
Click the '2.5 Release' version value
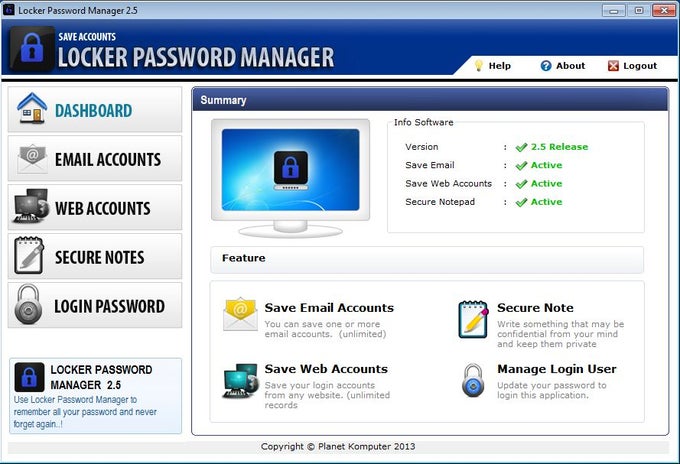(559, 147)
